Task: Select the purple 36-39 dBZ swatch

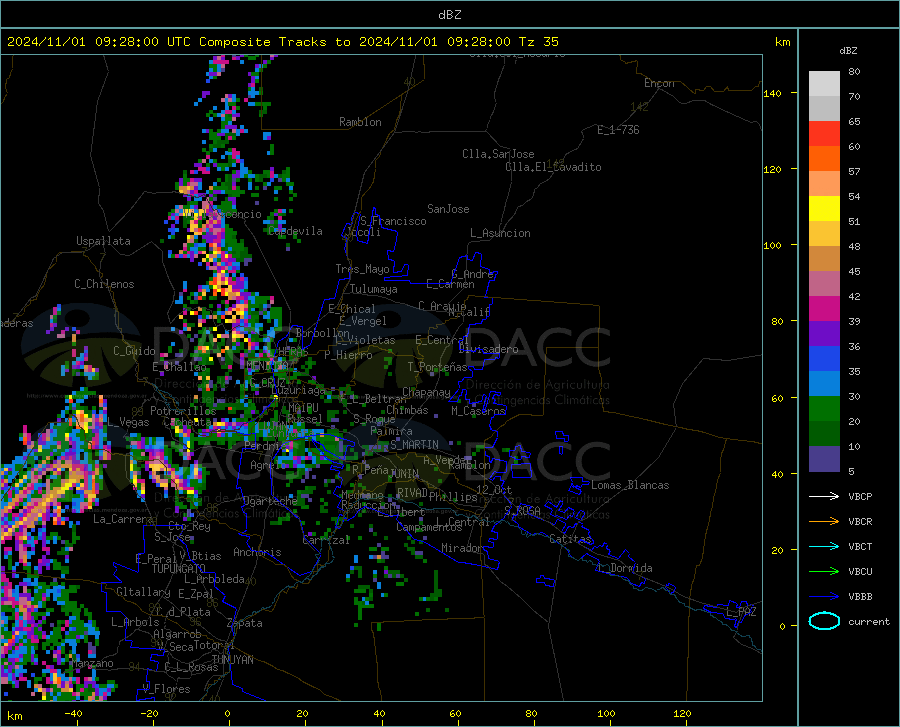Action: [x=824, y=334]
